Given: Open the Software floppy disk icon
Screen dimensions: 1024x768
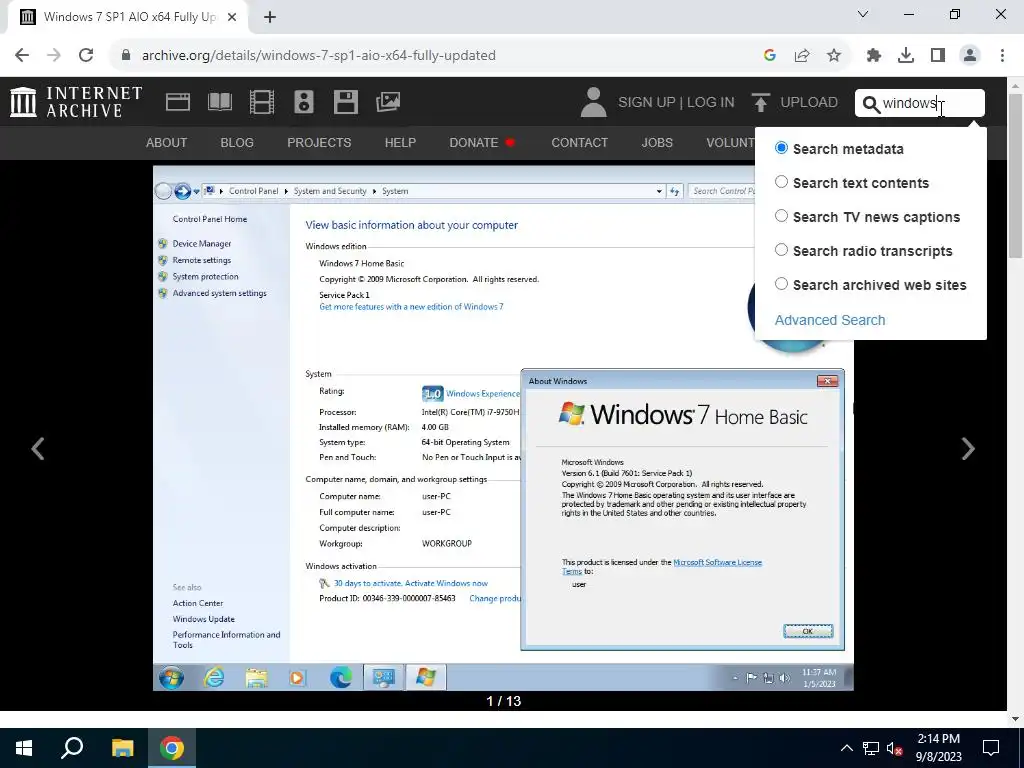Looking at the screenshot, I should [345, 103].
